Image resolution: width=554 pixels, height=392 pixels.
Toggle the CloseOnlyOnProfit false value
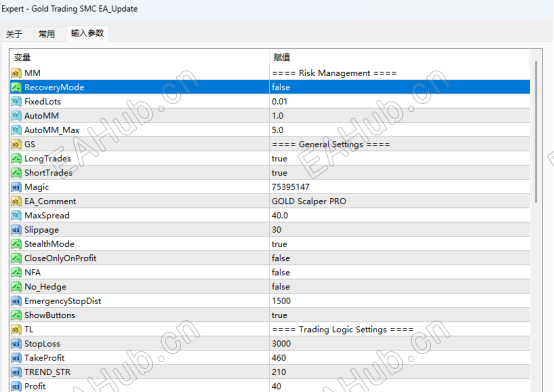click(x=400, y=258)
